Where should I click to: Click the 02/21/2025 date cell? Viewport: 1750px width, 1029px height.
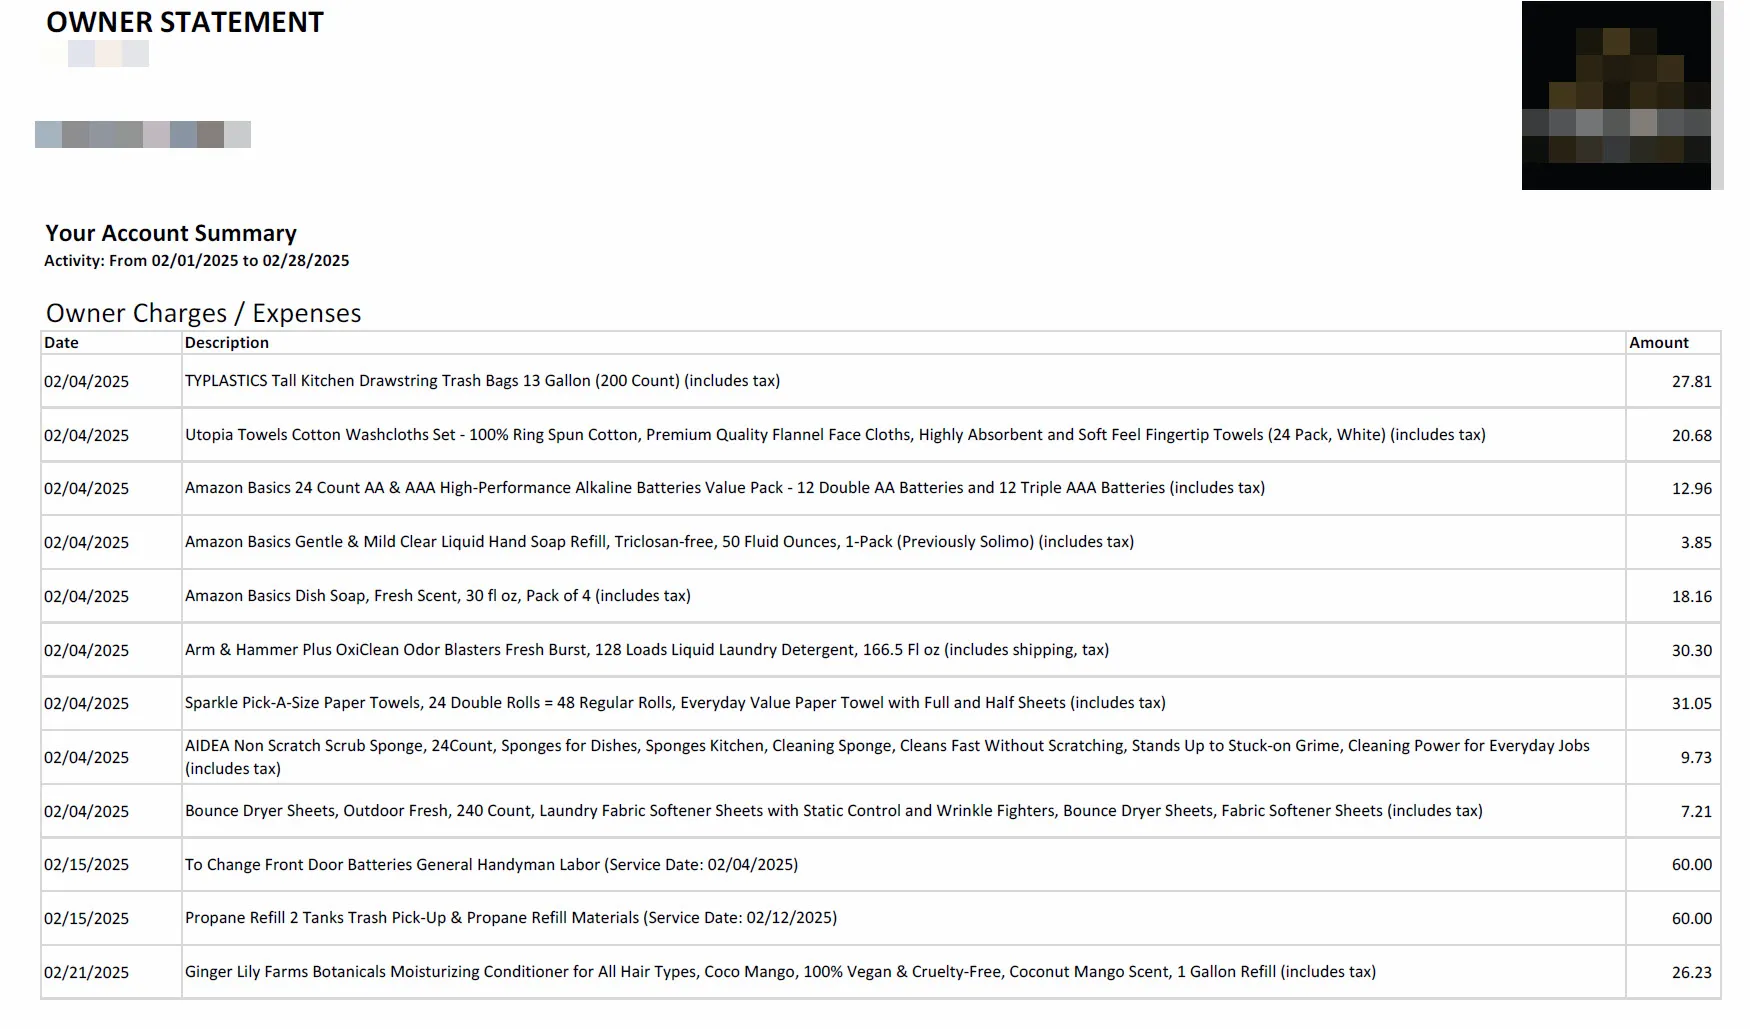[x=86, y=973]
